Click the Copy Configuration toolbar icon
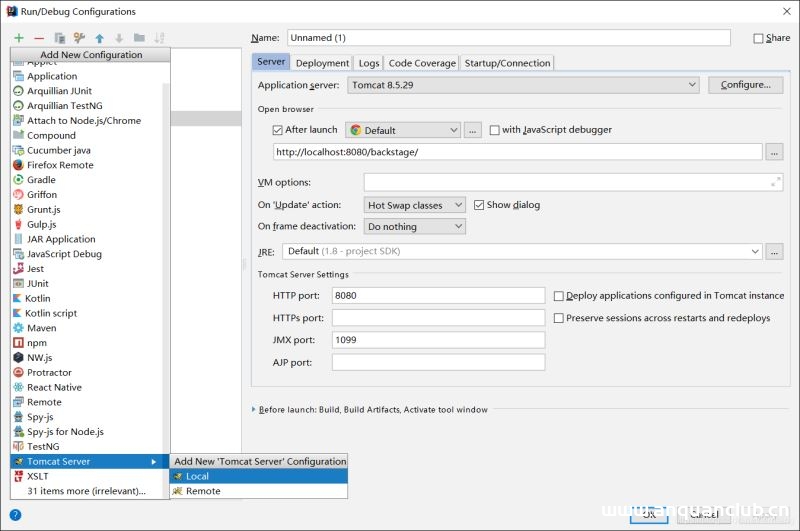Screen dimensions: 800x531 pyautogui.click(x=60, y=38)
